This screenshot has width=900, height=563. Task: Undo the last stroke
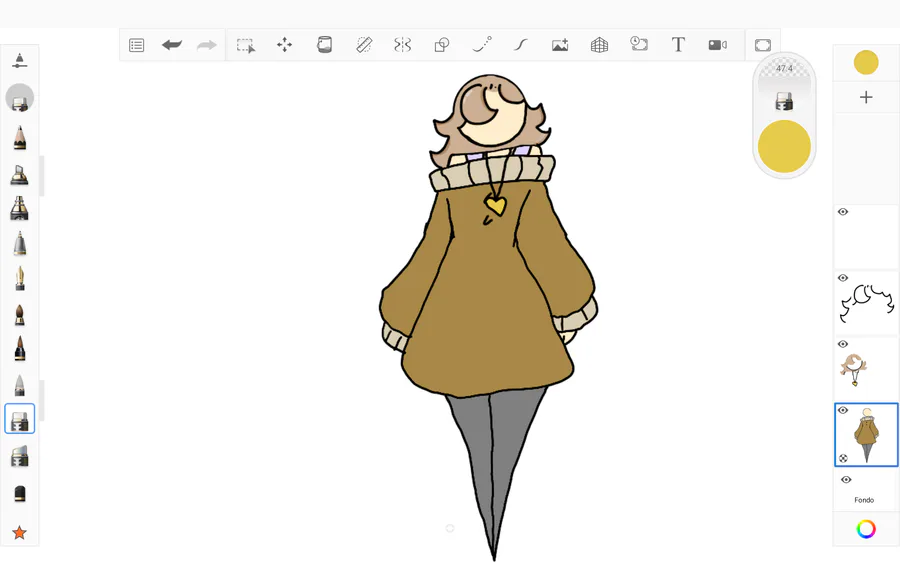[172, 45]
